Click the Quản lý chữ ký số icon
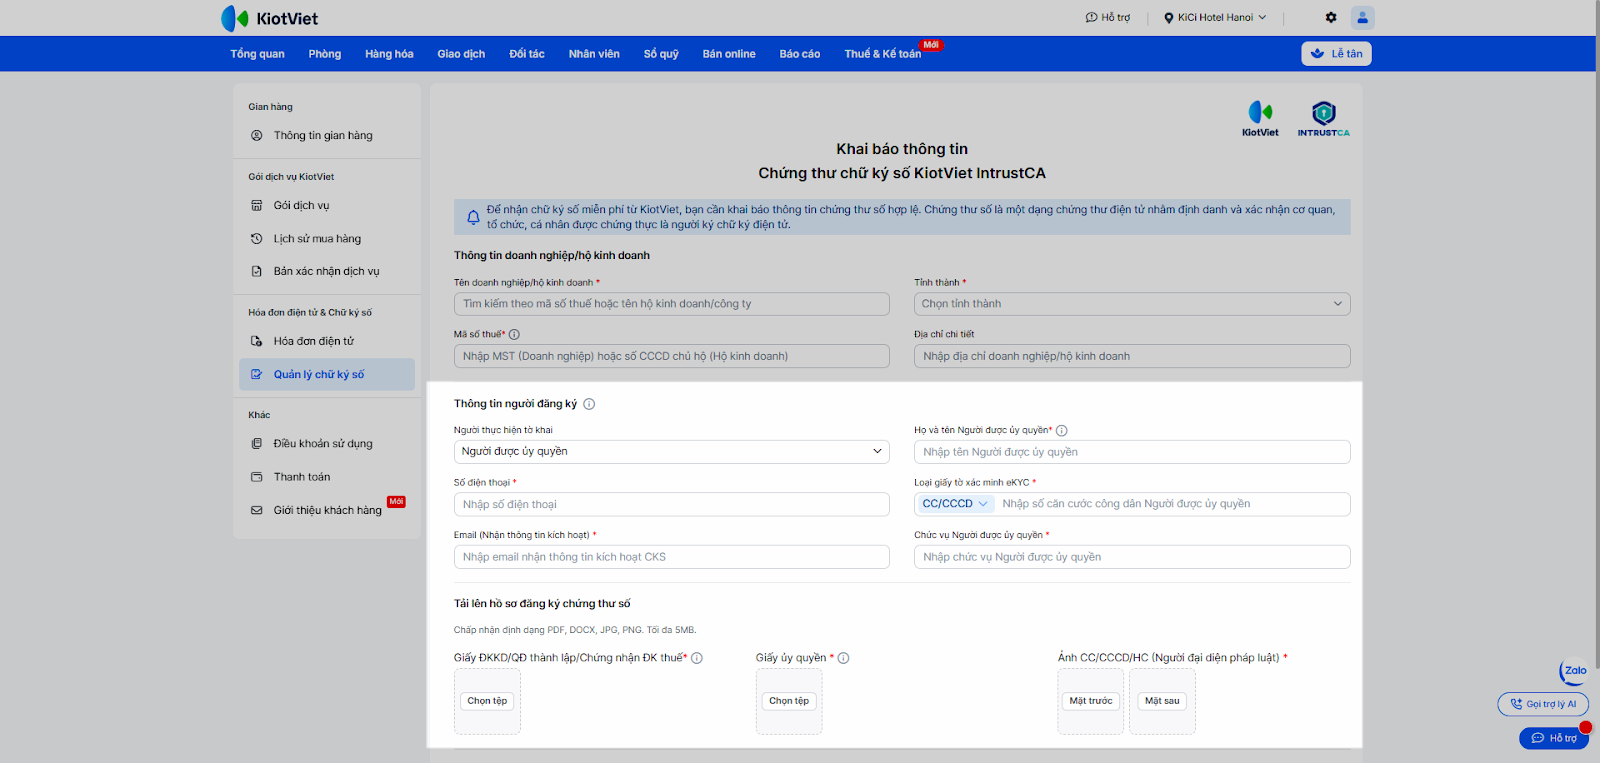The height and width of the screenshot is (763, 1600). (256, 374)
